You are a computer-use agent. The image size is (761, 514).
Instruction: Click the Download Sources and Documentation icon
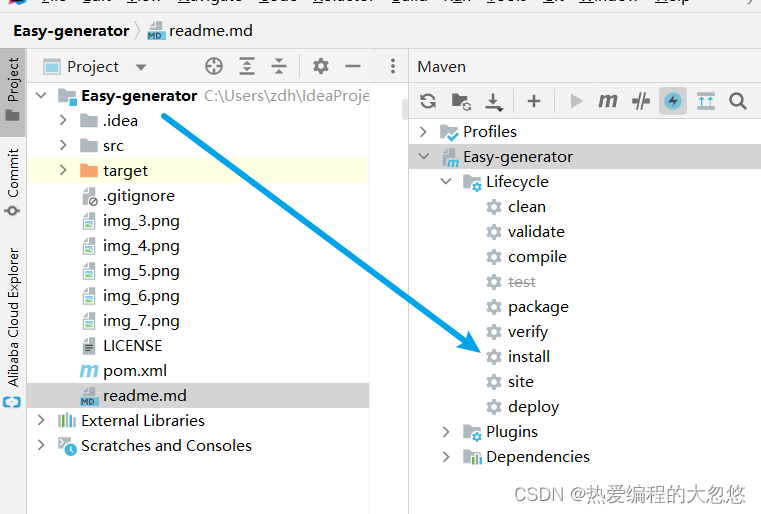point(494,101)
